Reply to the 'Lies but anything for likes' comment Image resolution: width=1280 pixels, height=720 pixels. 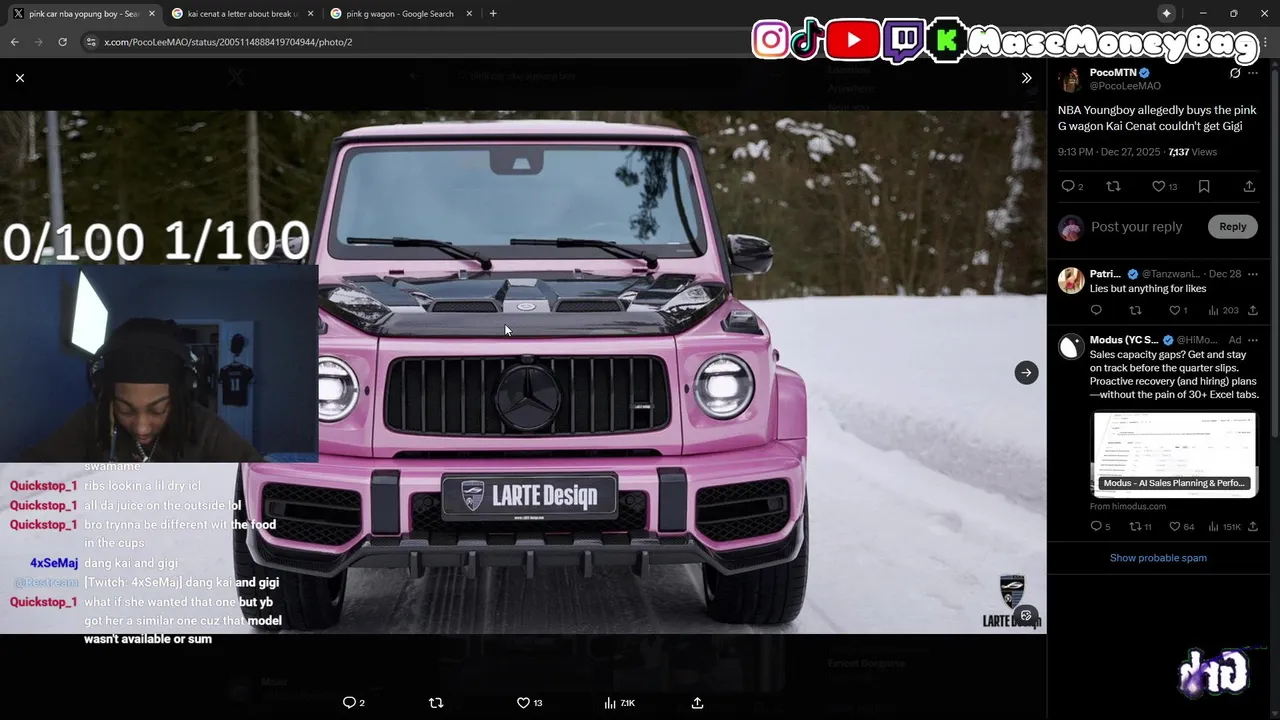(x=1096, y=311)
